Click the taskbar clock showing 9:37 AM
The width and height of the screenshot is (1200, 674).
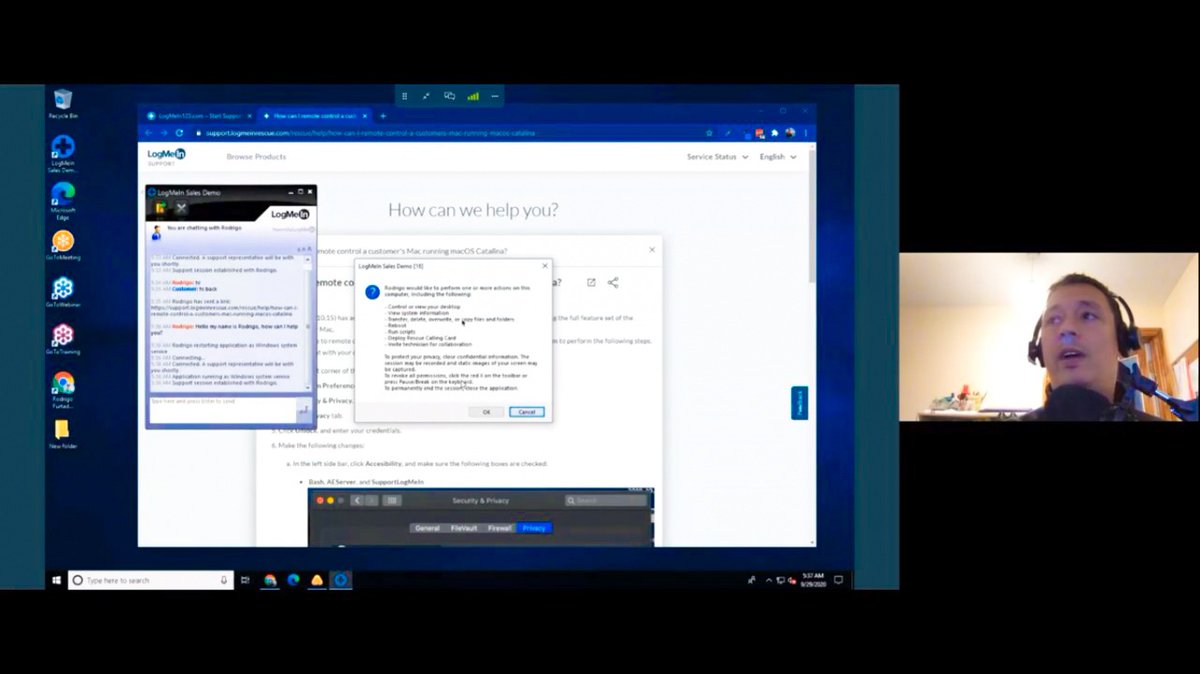(813, 580)
